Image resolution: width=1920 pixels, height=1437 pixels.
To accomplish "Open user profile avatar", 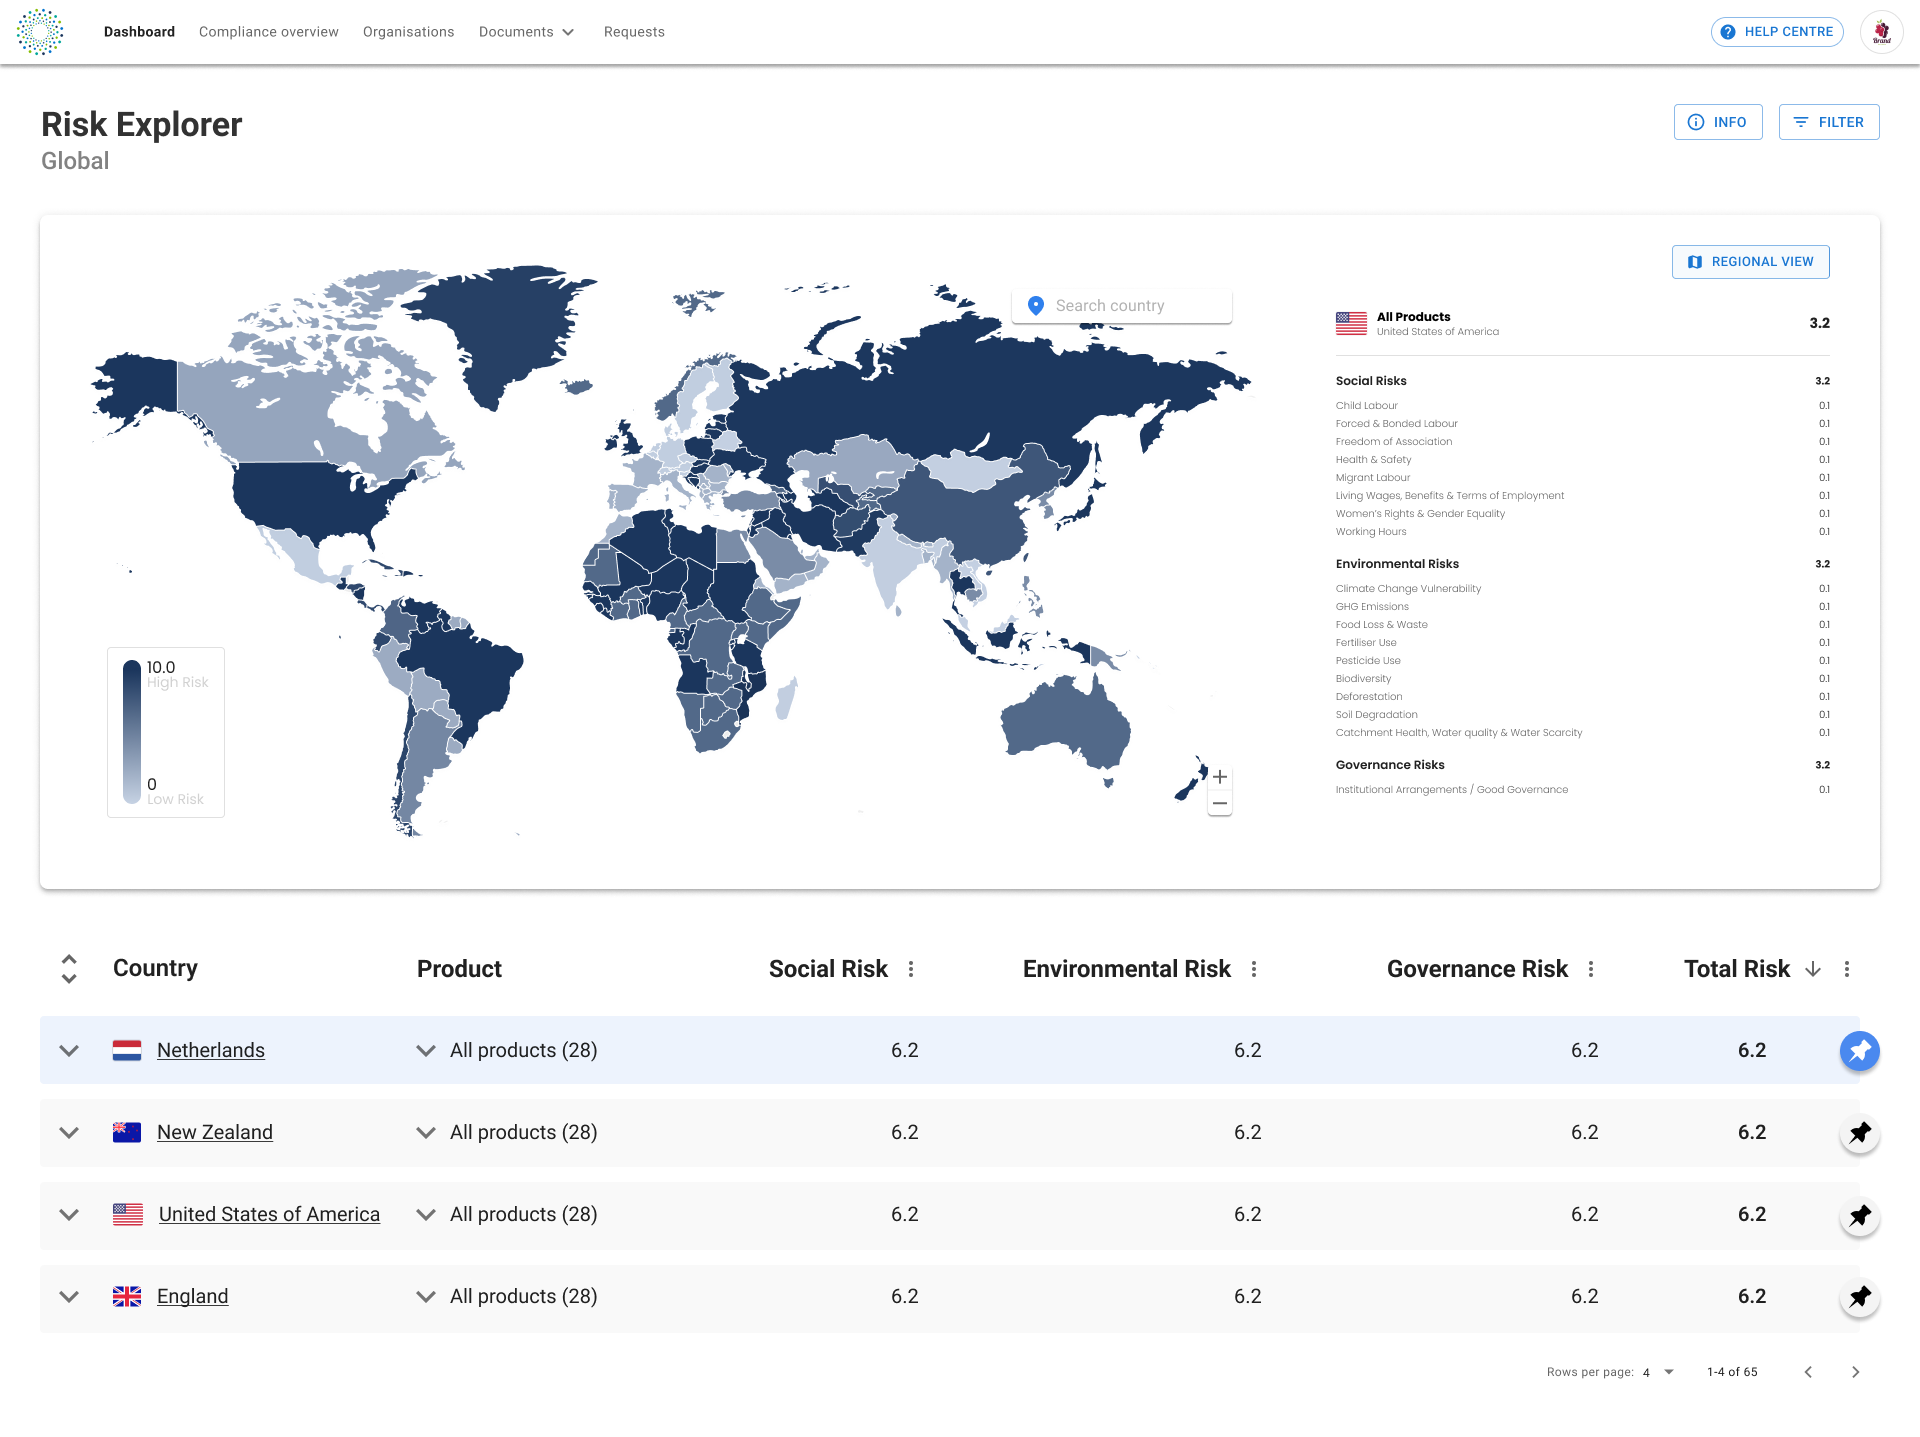I will [x=1881, y=32].
